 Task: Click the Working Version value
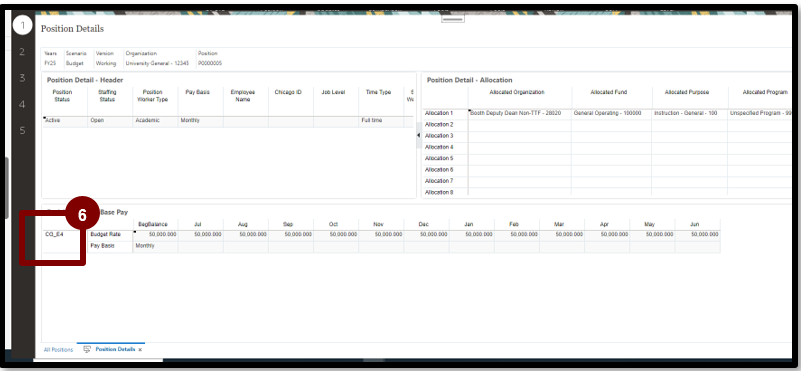click(x=106, y=63)
